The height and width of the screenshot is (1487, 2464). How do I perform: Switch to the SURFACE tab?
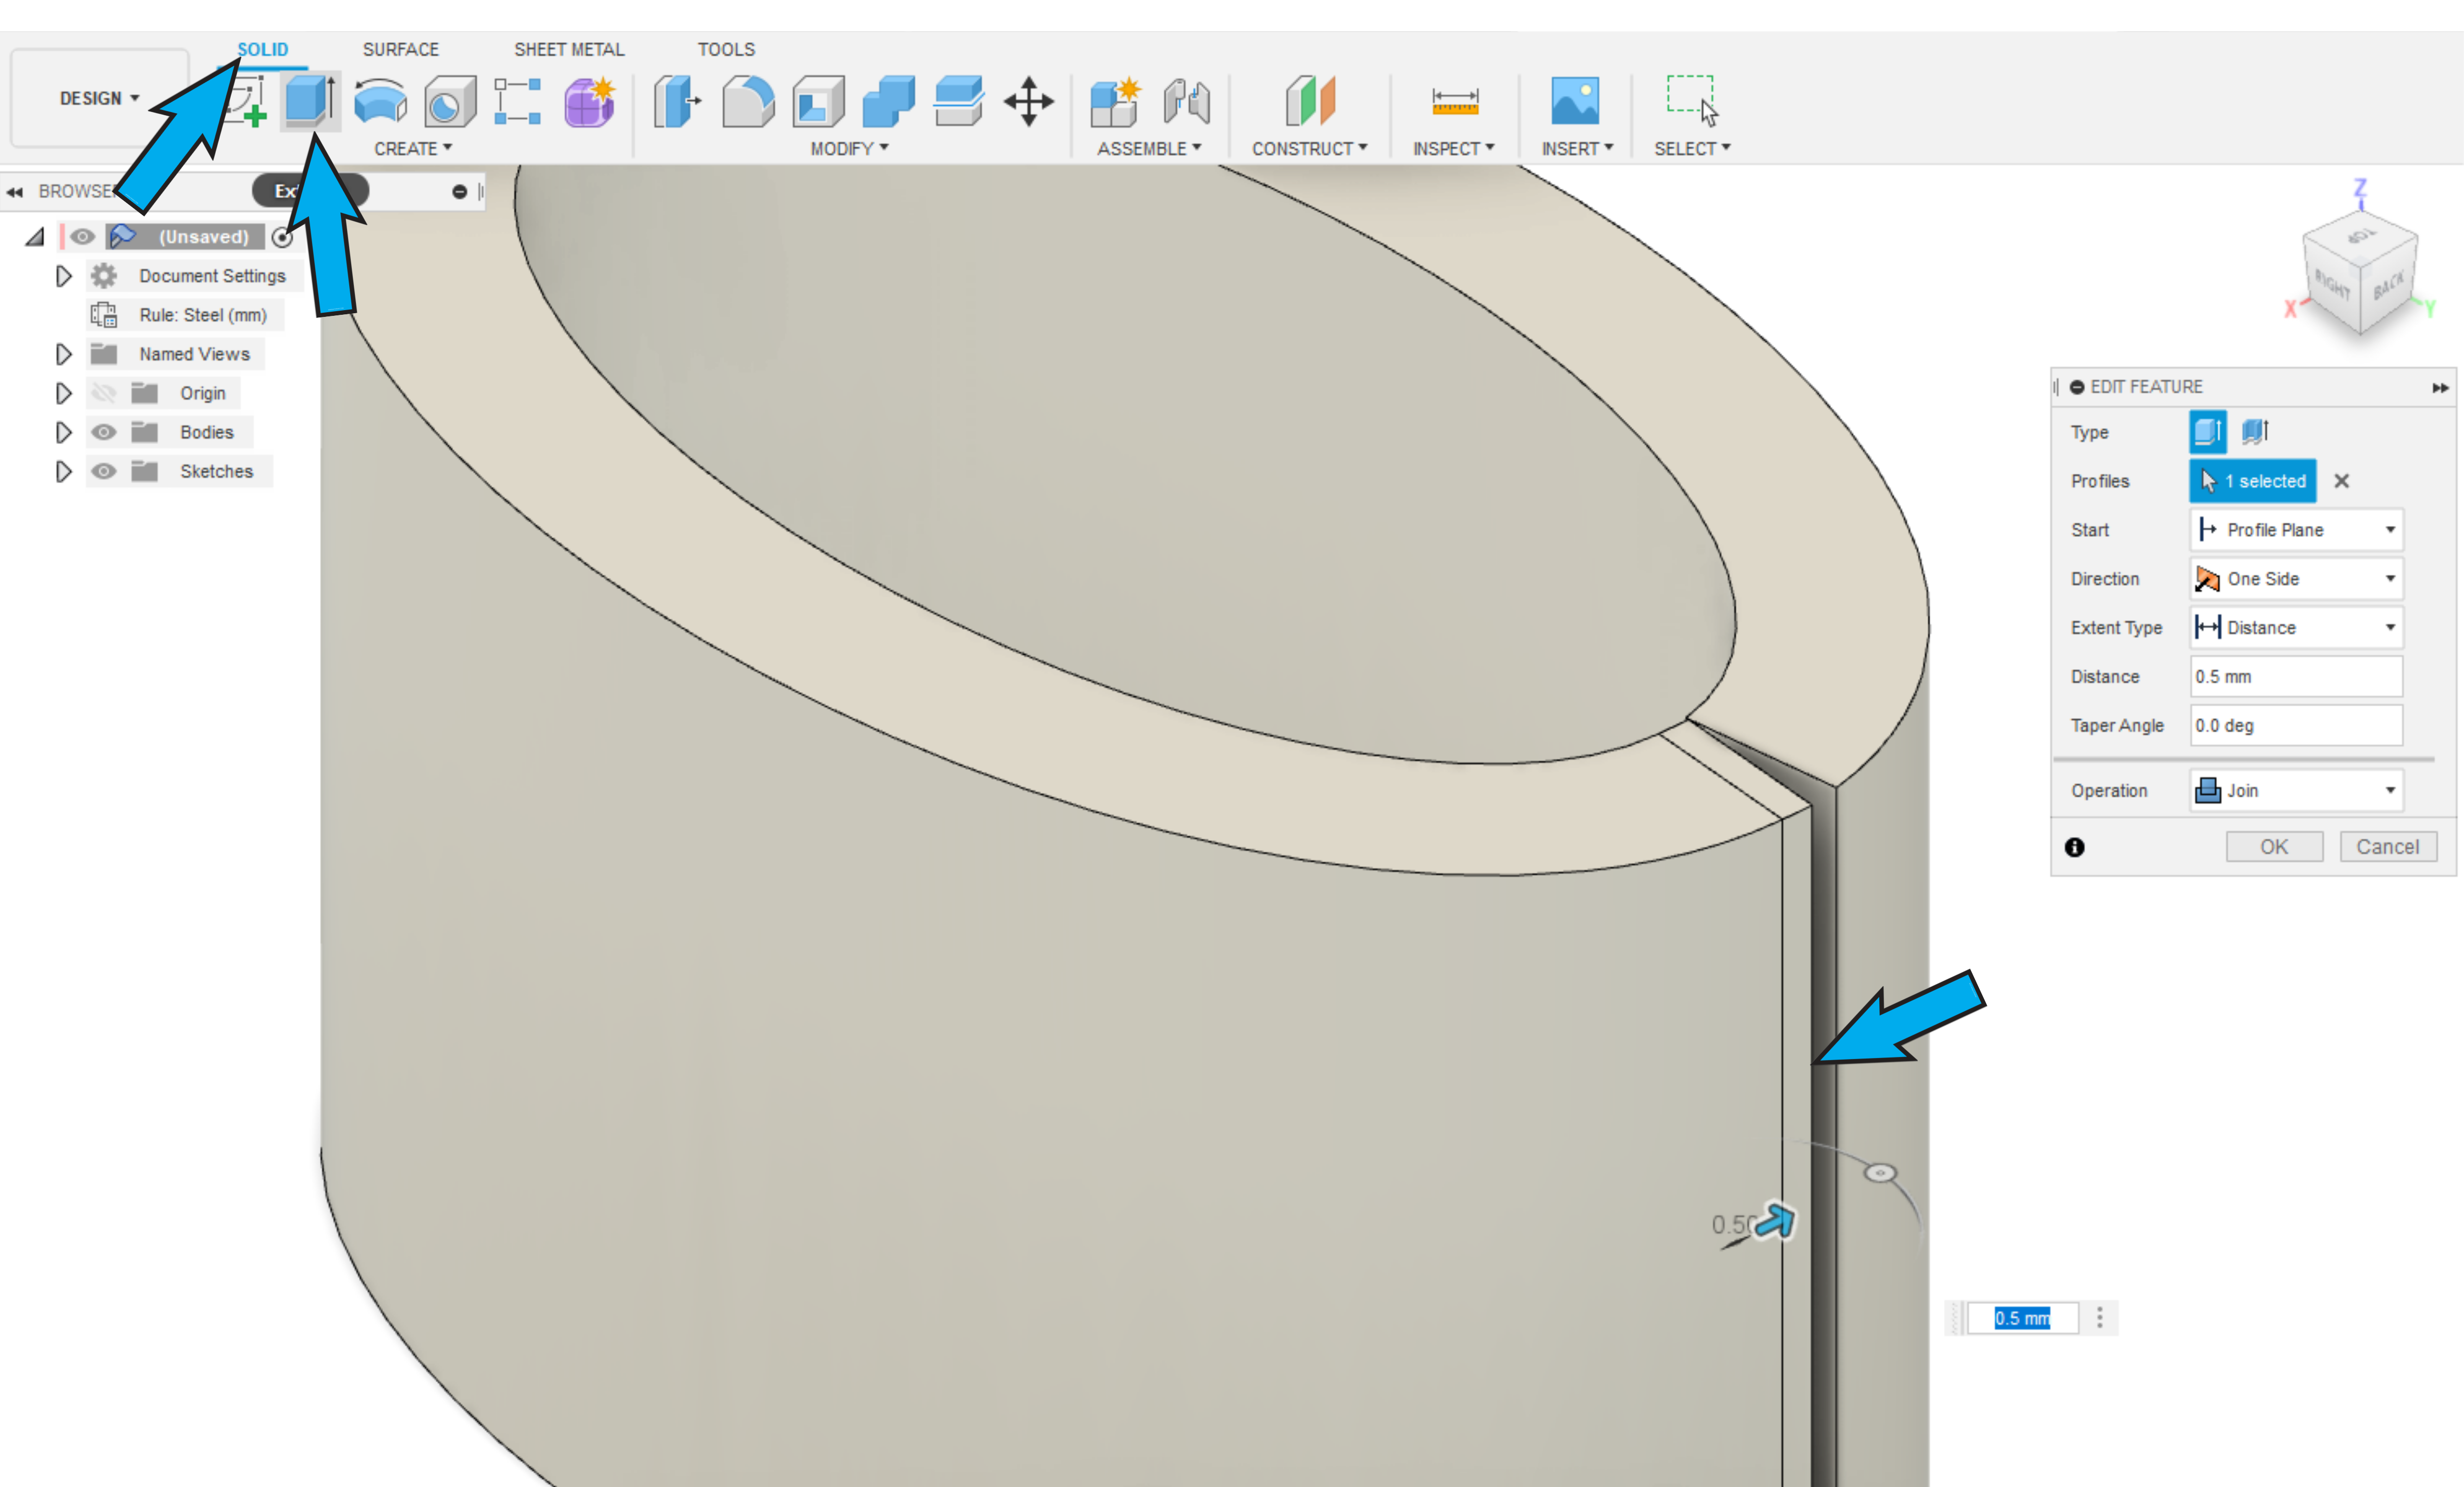400,49
